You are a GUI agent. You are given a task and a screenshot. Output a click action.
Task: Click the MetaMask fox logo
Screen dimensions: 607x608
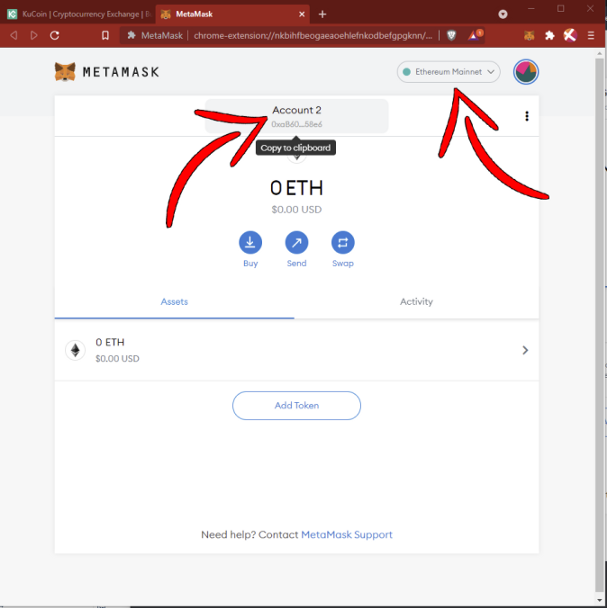[x=65, y=72]
